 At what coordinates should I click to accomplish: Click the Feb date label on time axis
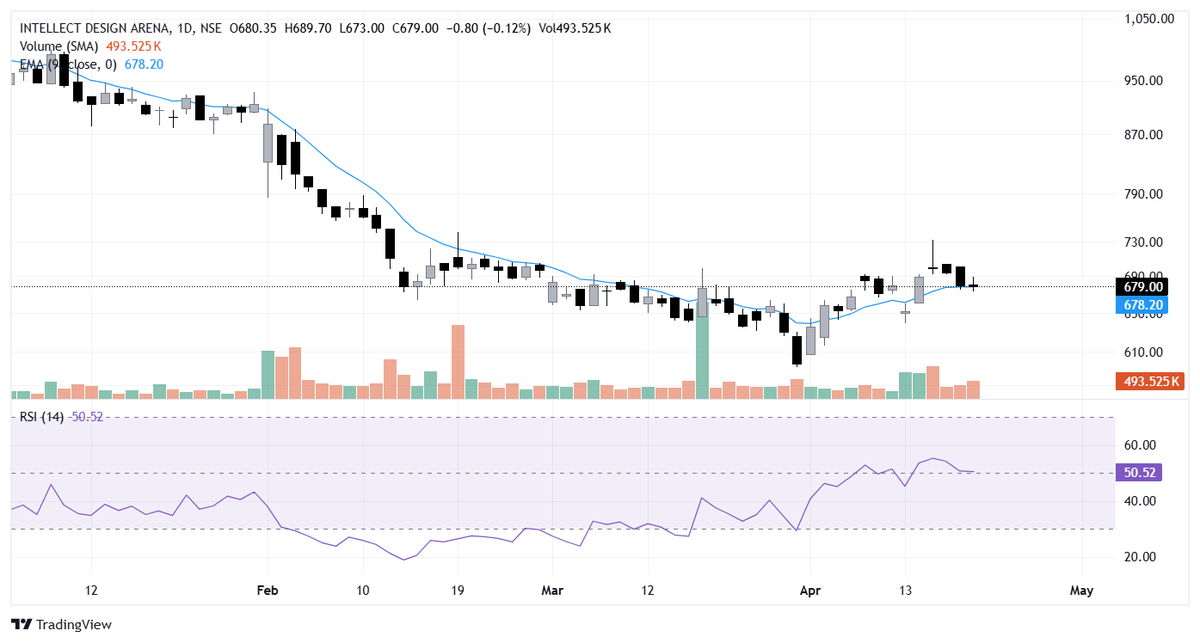266,590
